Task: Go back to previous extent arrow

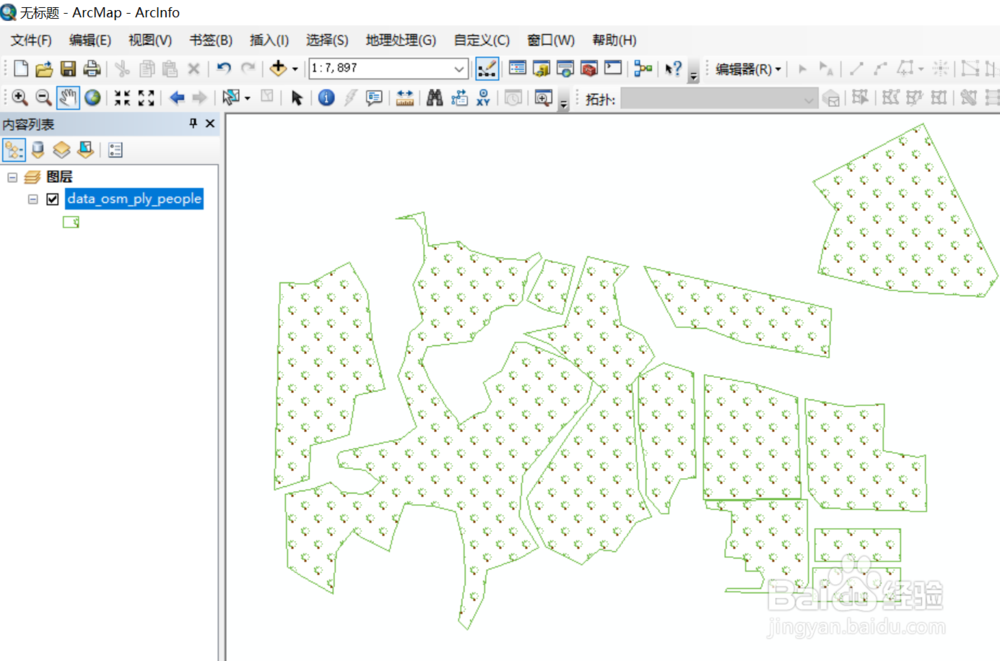Action: point(177,98)
